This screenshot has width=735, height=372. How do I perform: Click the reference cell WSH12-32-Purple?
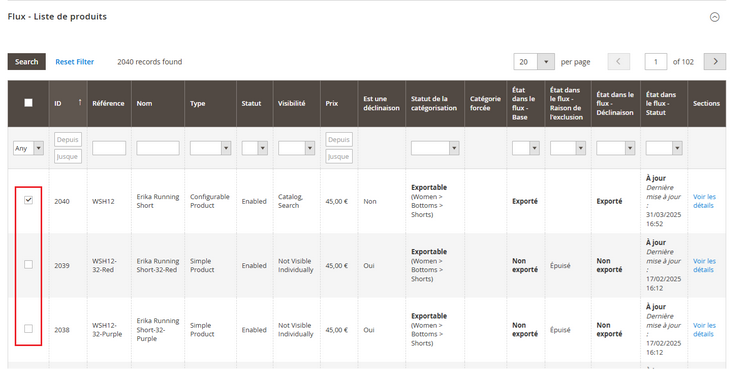(x=107, y=330)
